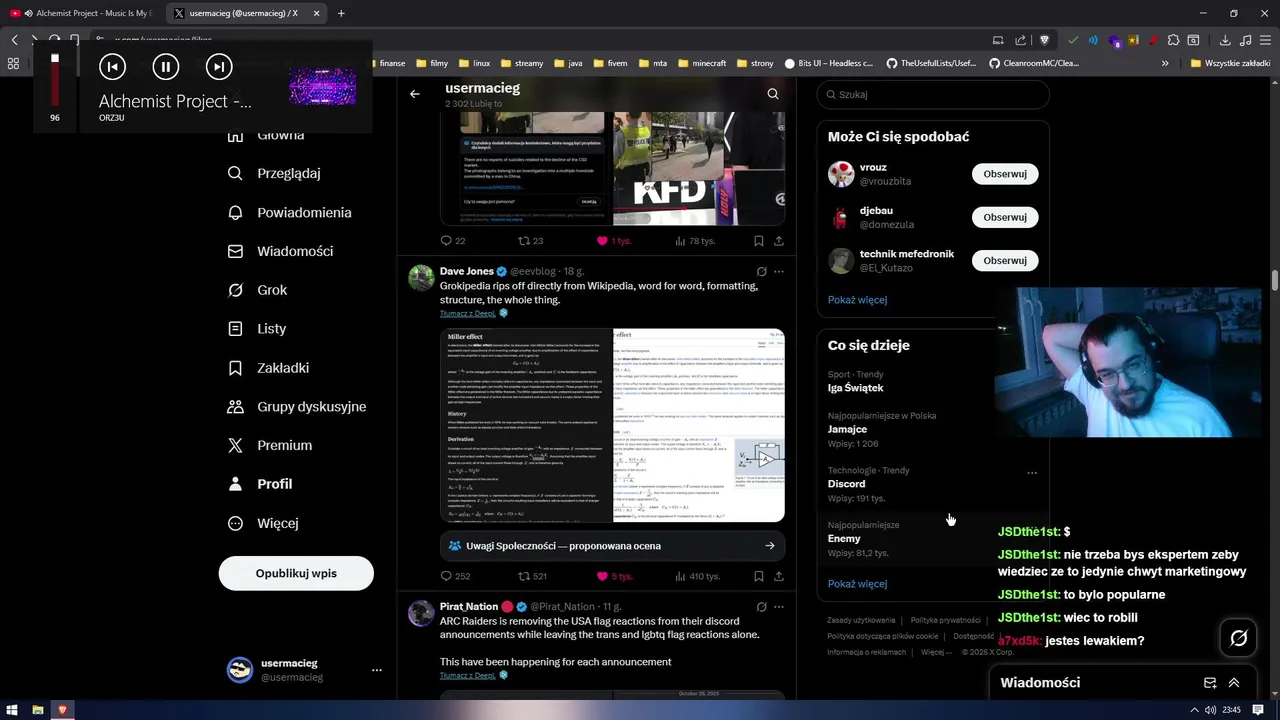Open options dots for Discord trend
The image size is (1280, 720).
click(1032, 473)
